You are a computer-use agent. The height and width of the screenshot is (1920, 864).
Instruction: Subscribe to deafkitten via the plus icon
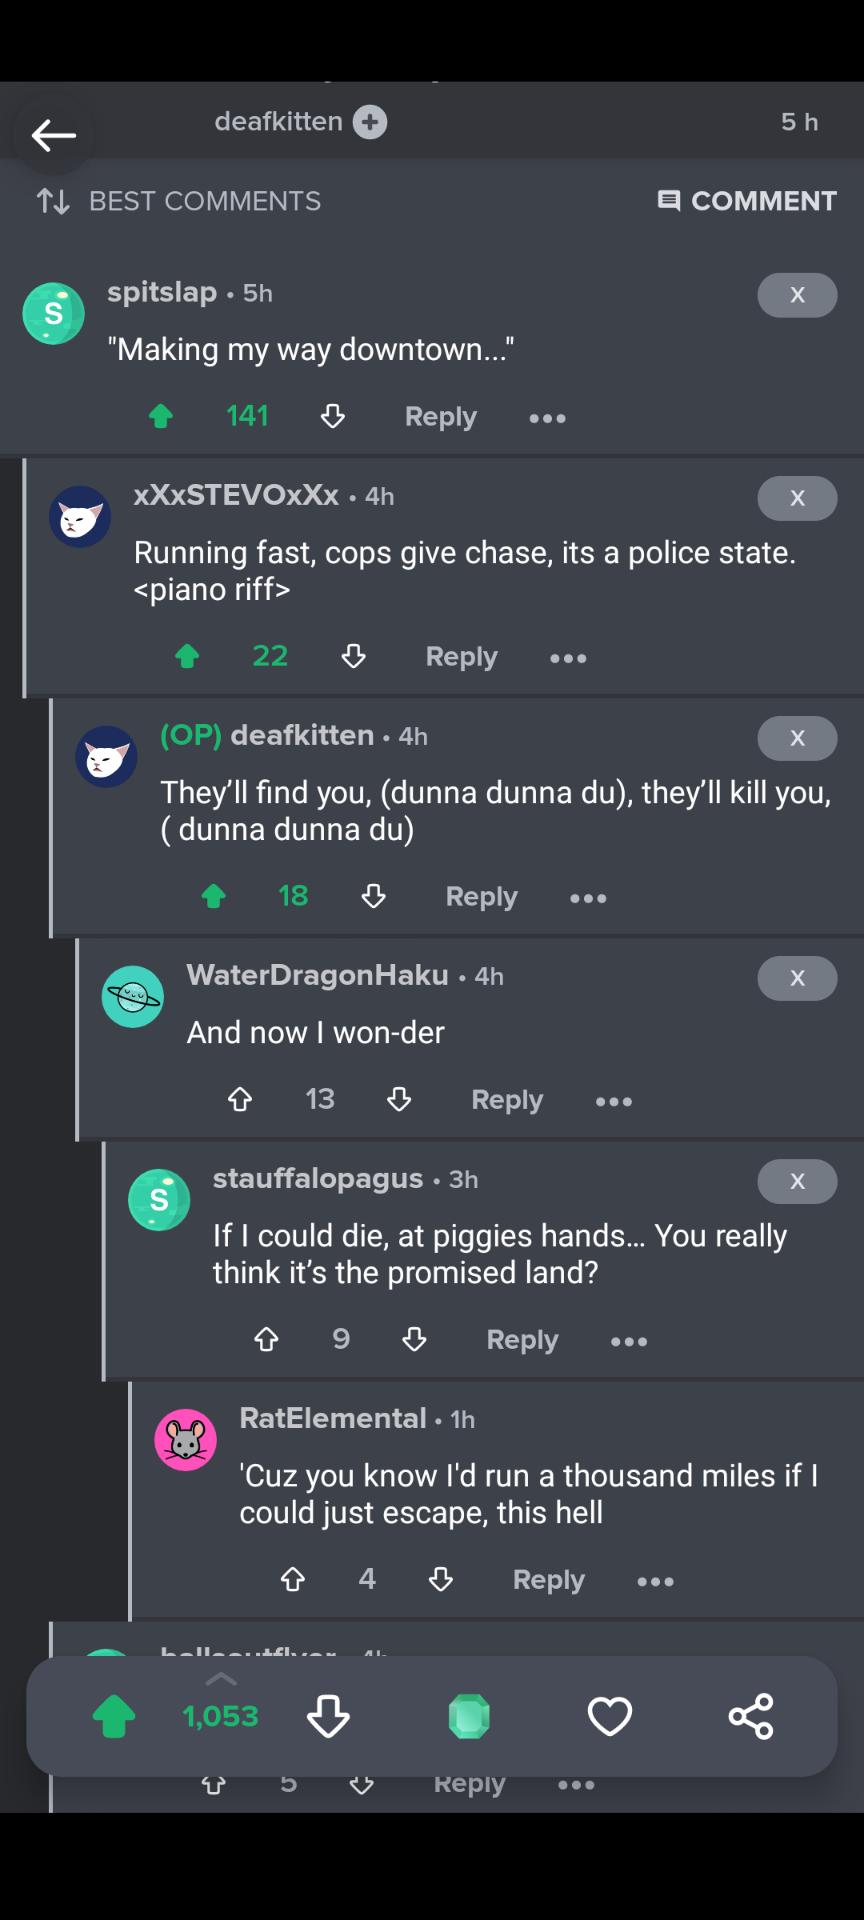(x=369, y=121)
